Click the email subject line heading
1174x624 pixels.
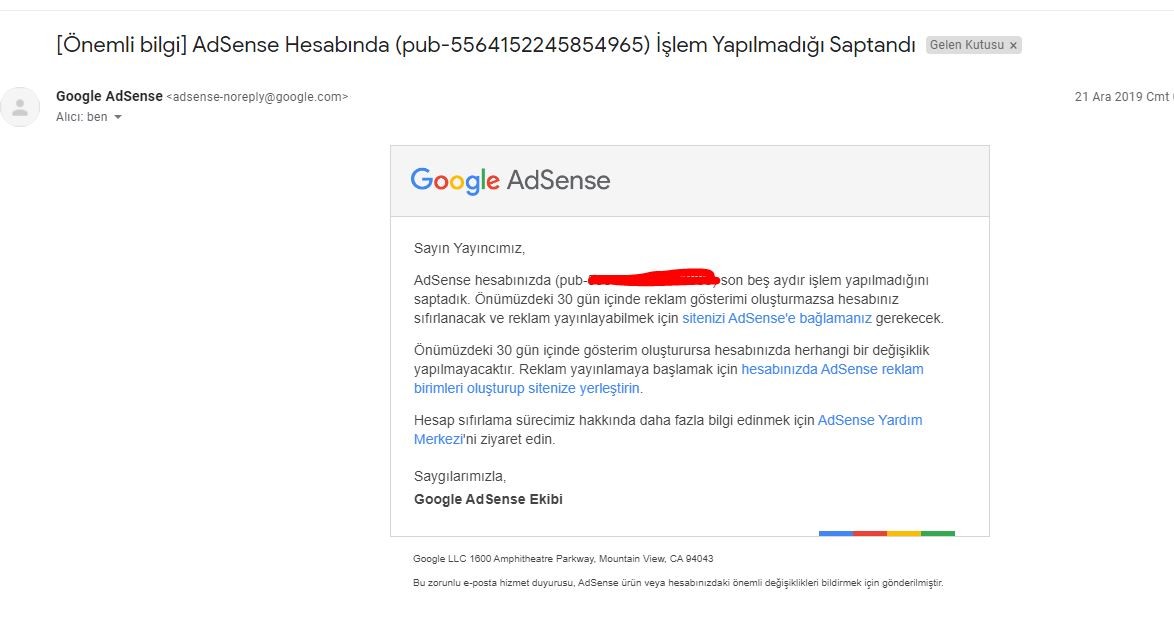pyautogui.click(x=486, y=45)
